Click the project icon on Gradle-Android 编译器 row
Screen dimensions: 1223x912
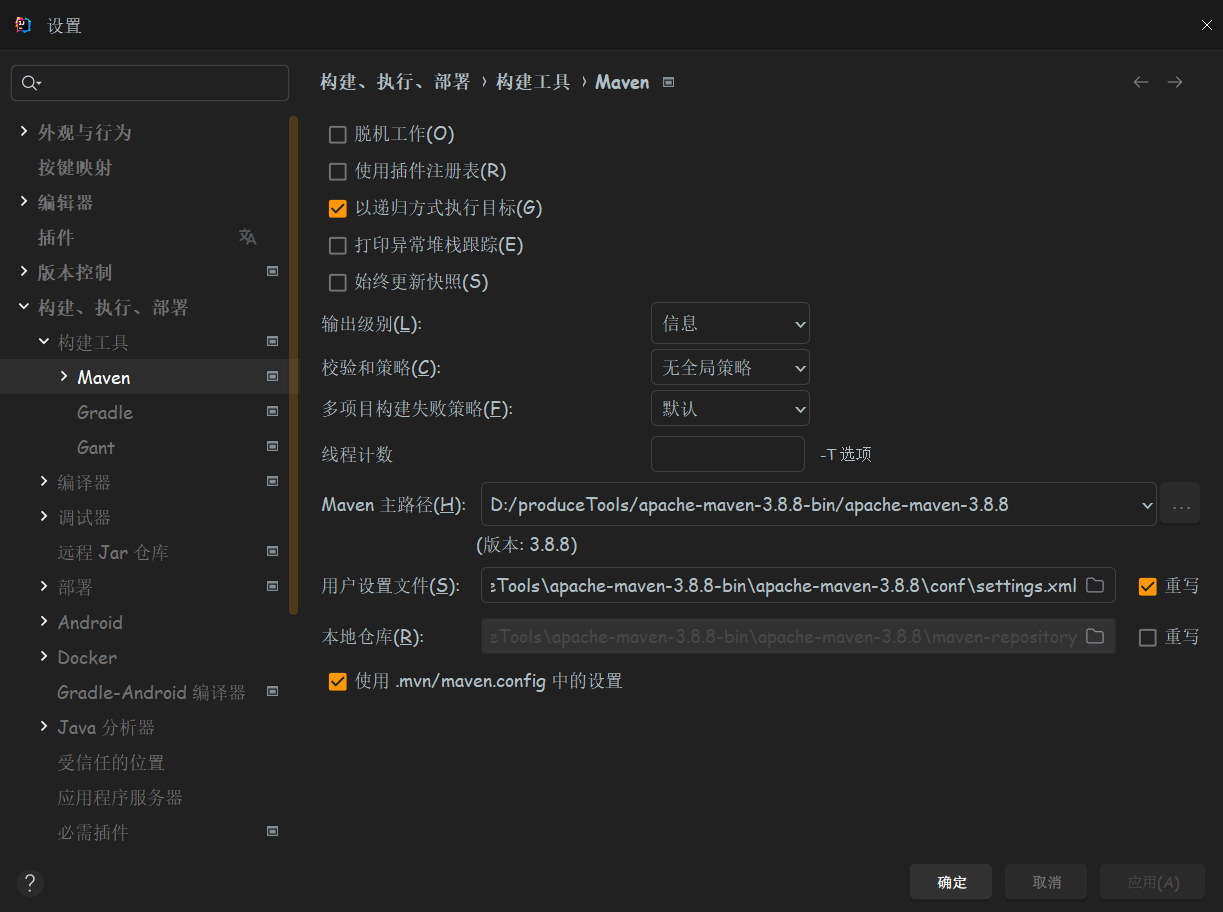pos(272,691)
